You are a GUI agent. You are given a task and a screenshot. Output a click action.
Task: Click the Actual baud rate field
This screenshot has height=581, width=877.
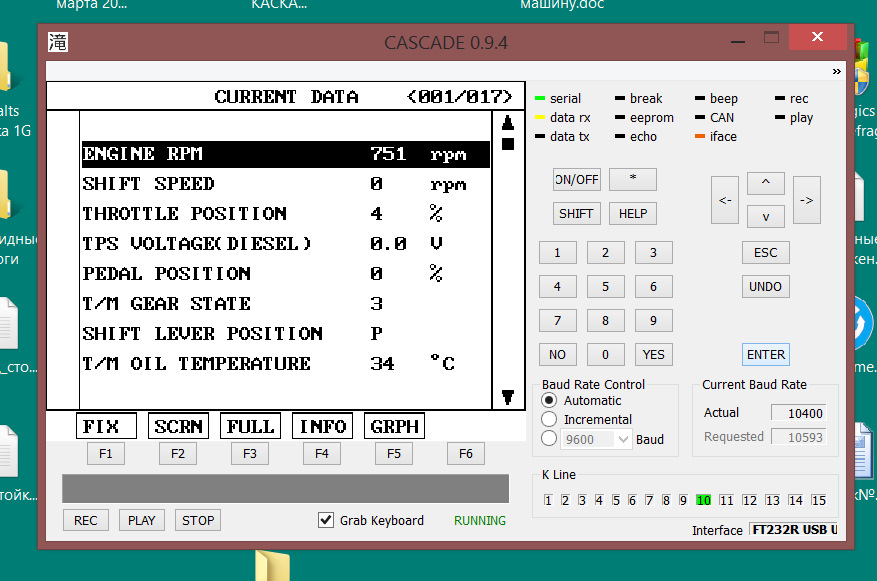click(799, 413)
